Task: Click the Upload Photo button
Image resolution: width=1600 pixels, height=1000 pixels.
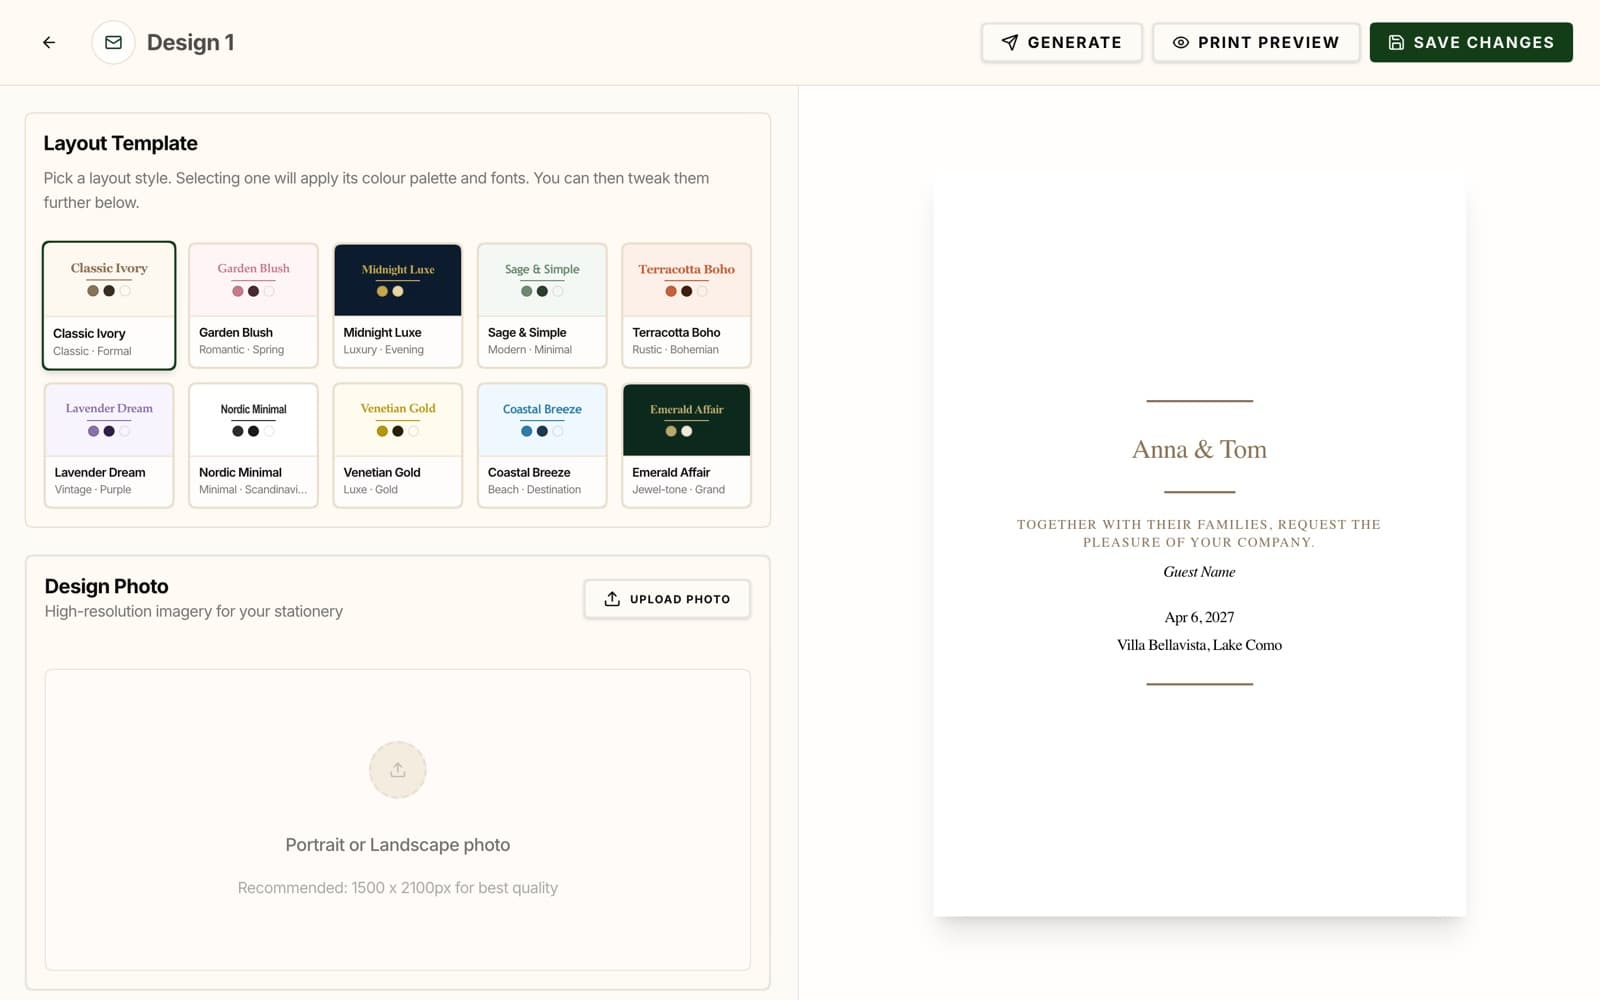Action: (667, 599)
